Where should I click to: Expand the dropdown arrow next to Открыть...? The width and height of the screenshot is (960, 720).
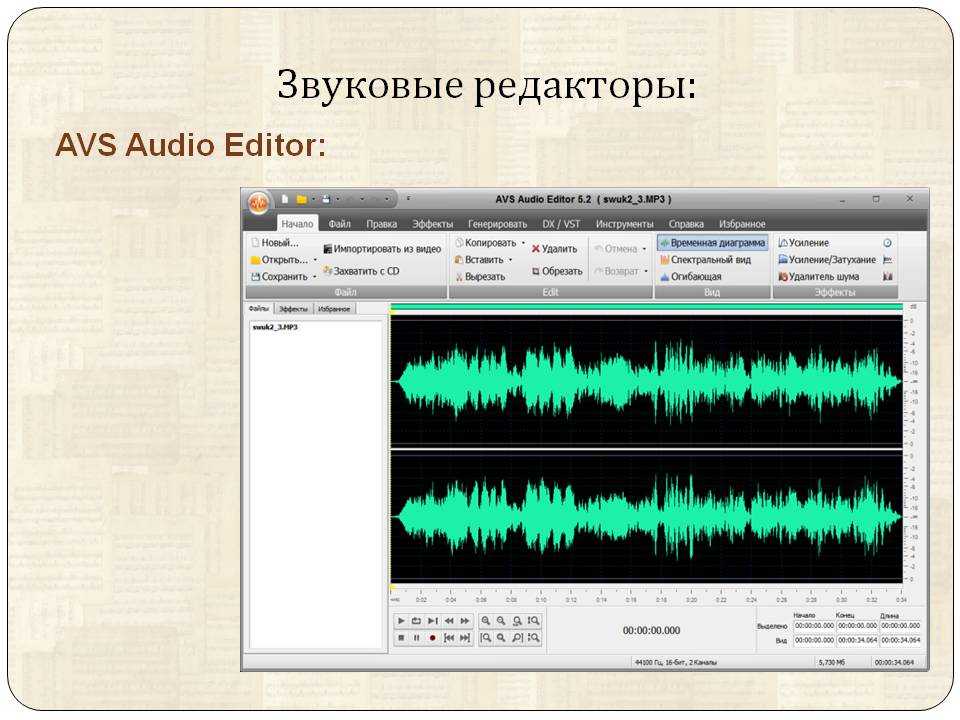[315, 260]
